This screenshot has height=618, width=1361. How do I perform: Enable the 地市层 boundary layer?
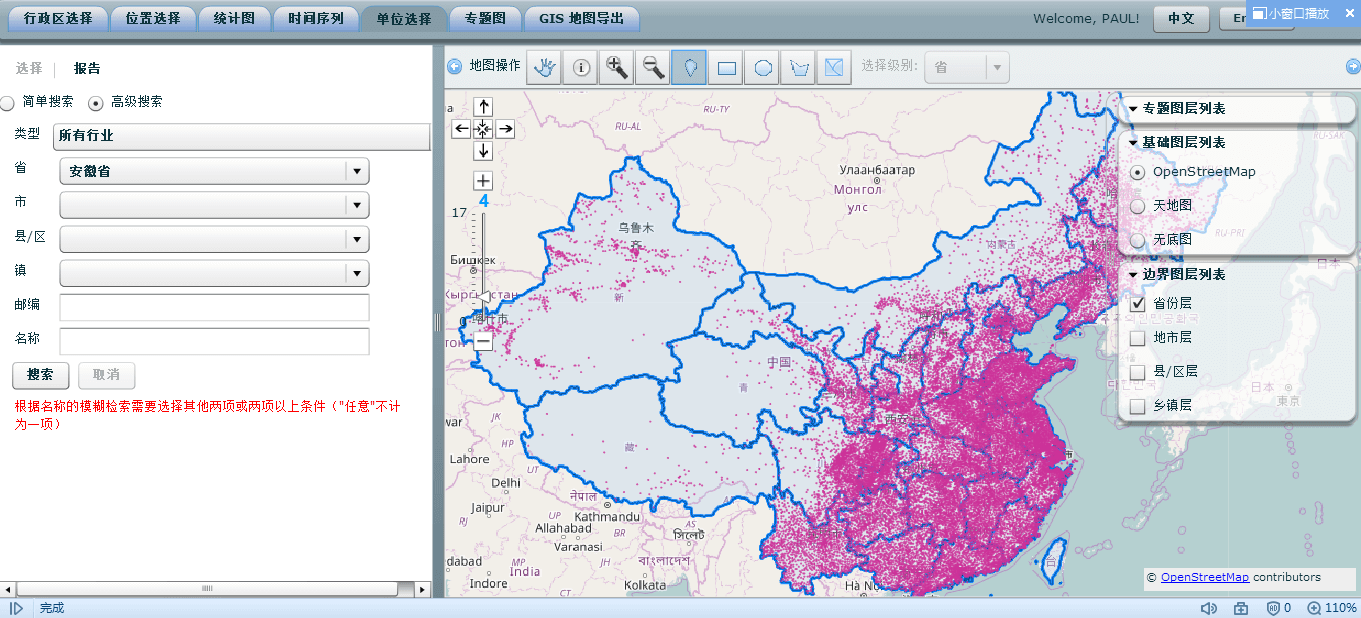point(1137,338)
